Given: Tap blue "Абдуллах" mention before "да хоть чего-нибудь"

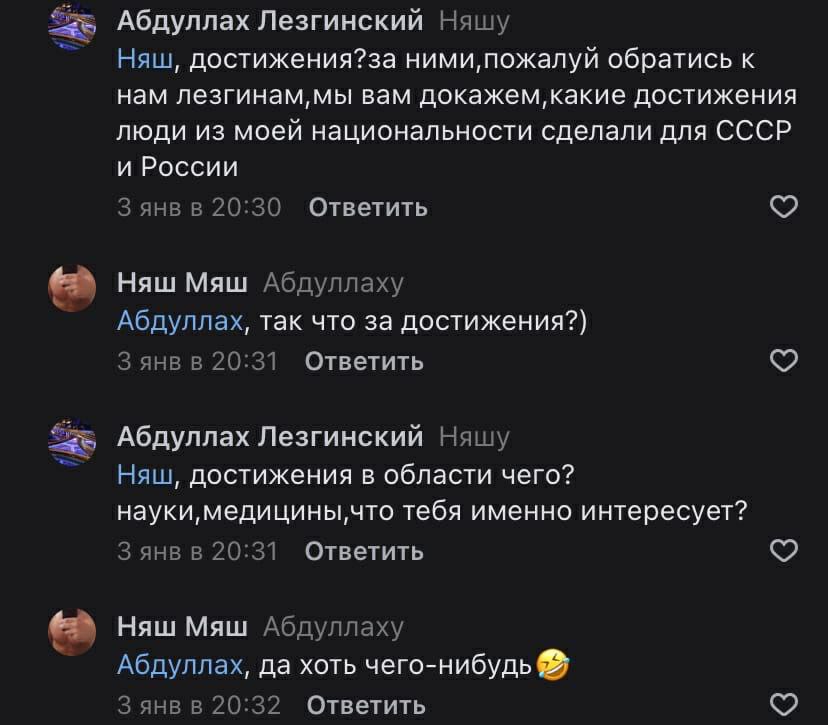Looking at the screenshot, I should tap(180, 664).
